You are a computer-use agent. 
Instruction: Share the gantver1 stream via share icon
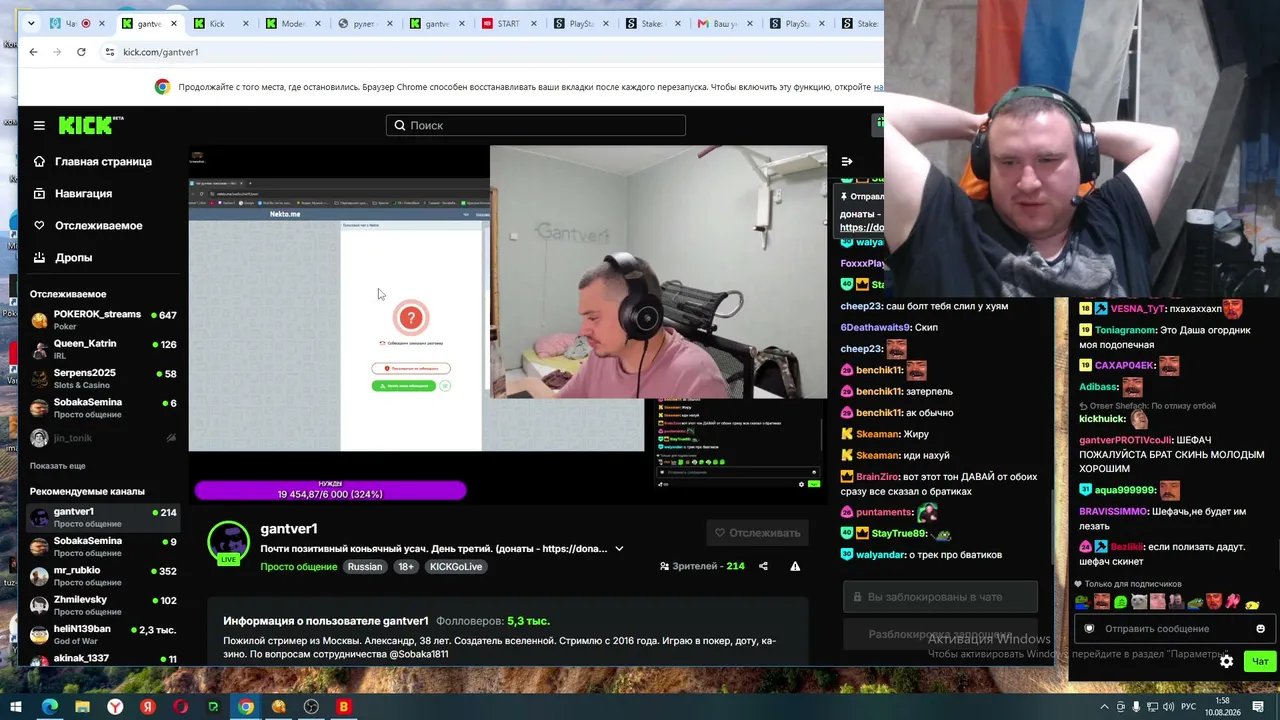[x=763, y=566]
